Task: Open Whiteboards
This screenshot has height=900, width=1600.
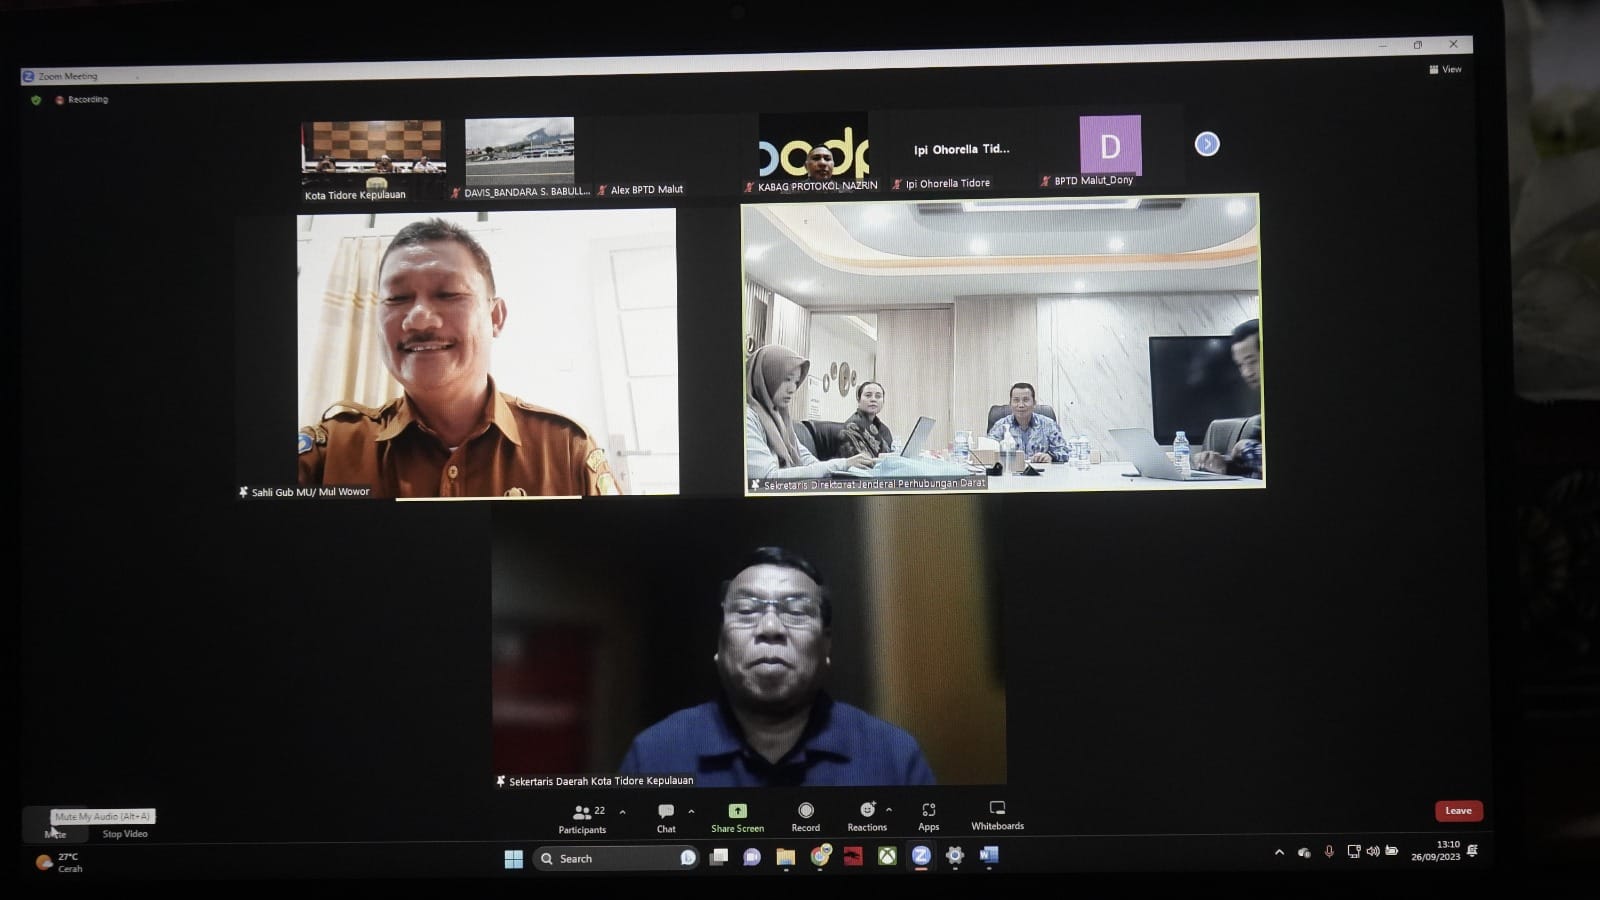Action: point(997,815)
